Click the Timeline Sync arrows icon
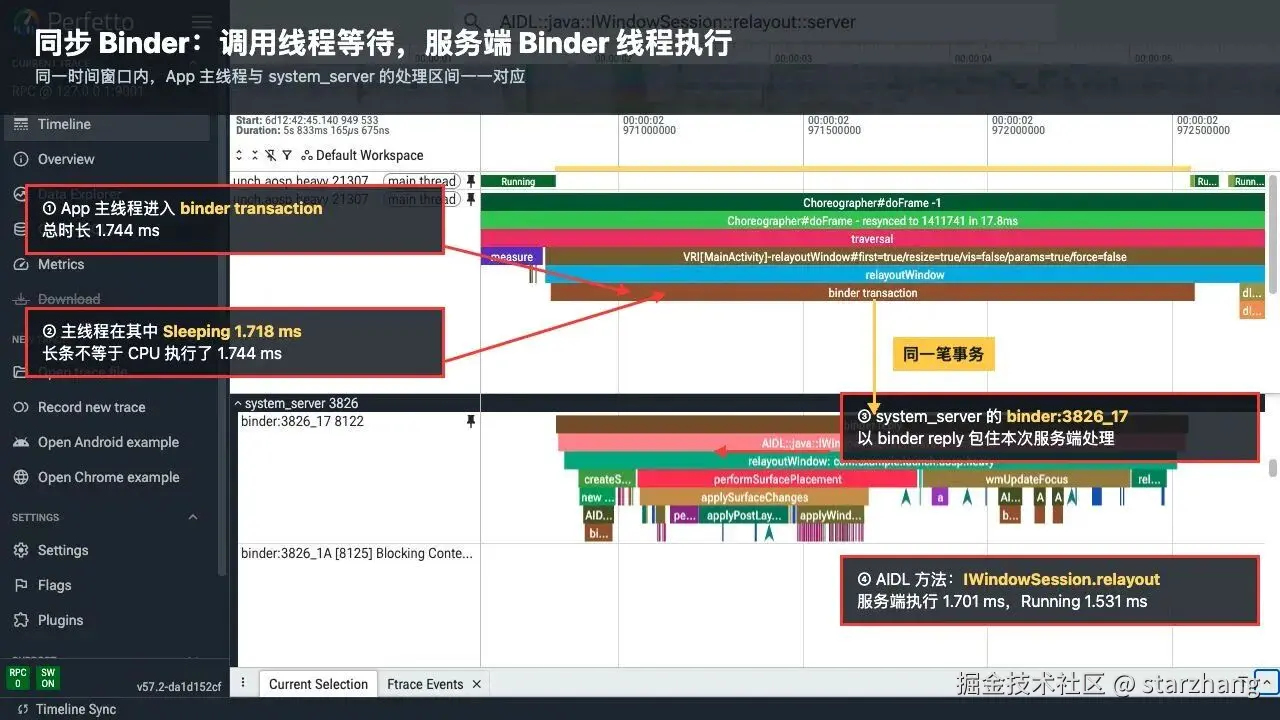 point(22,709)
